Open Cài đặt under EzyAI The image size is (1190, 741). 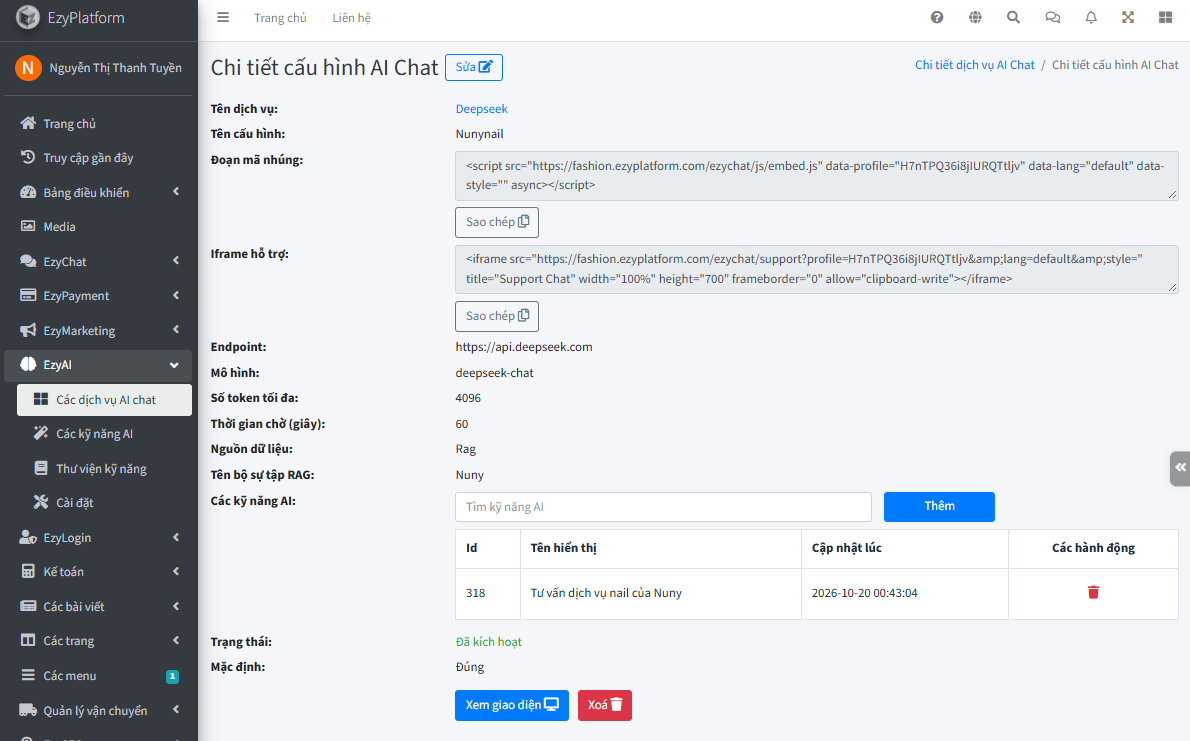(x=104, y=503)
